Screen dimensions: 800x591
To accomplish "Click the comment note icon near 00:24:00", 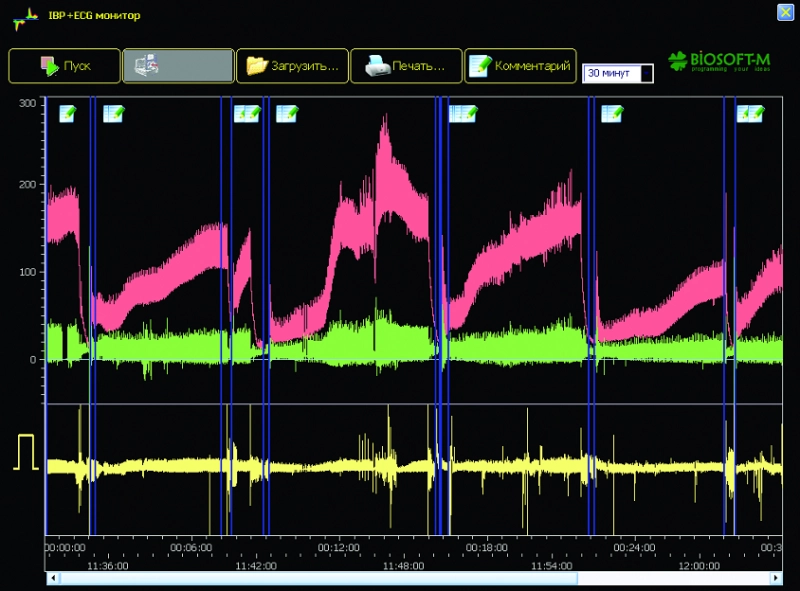I will (612, 113).
